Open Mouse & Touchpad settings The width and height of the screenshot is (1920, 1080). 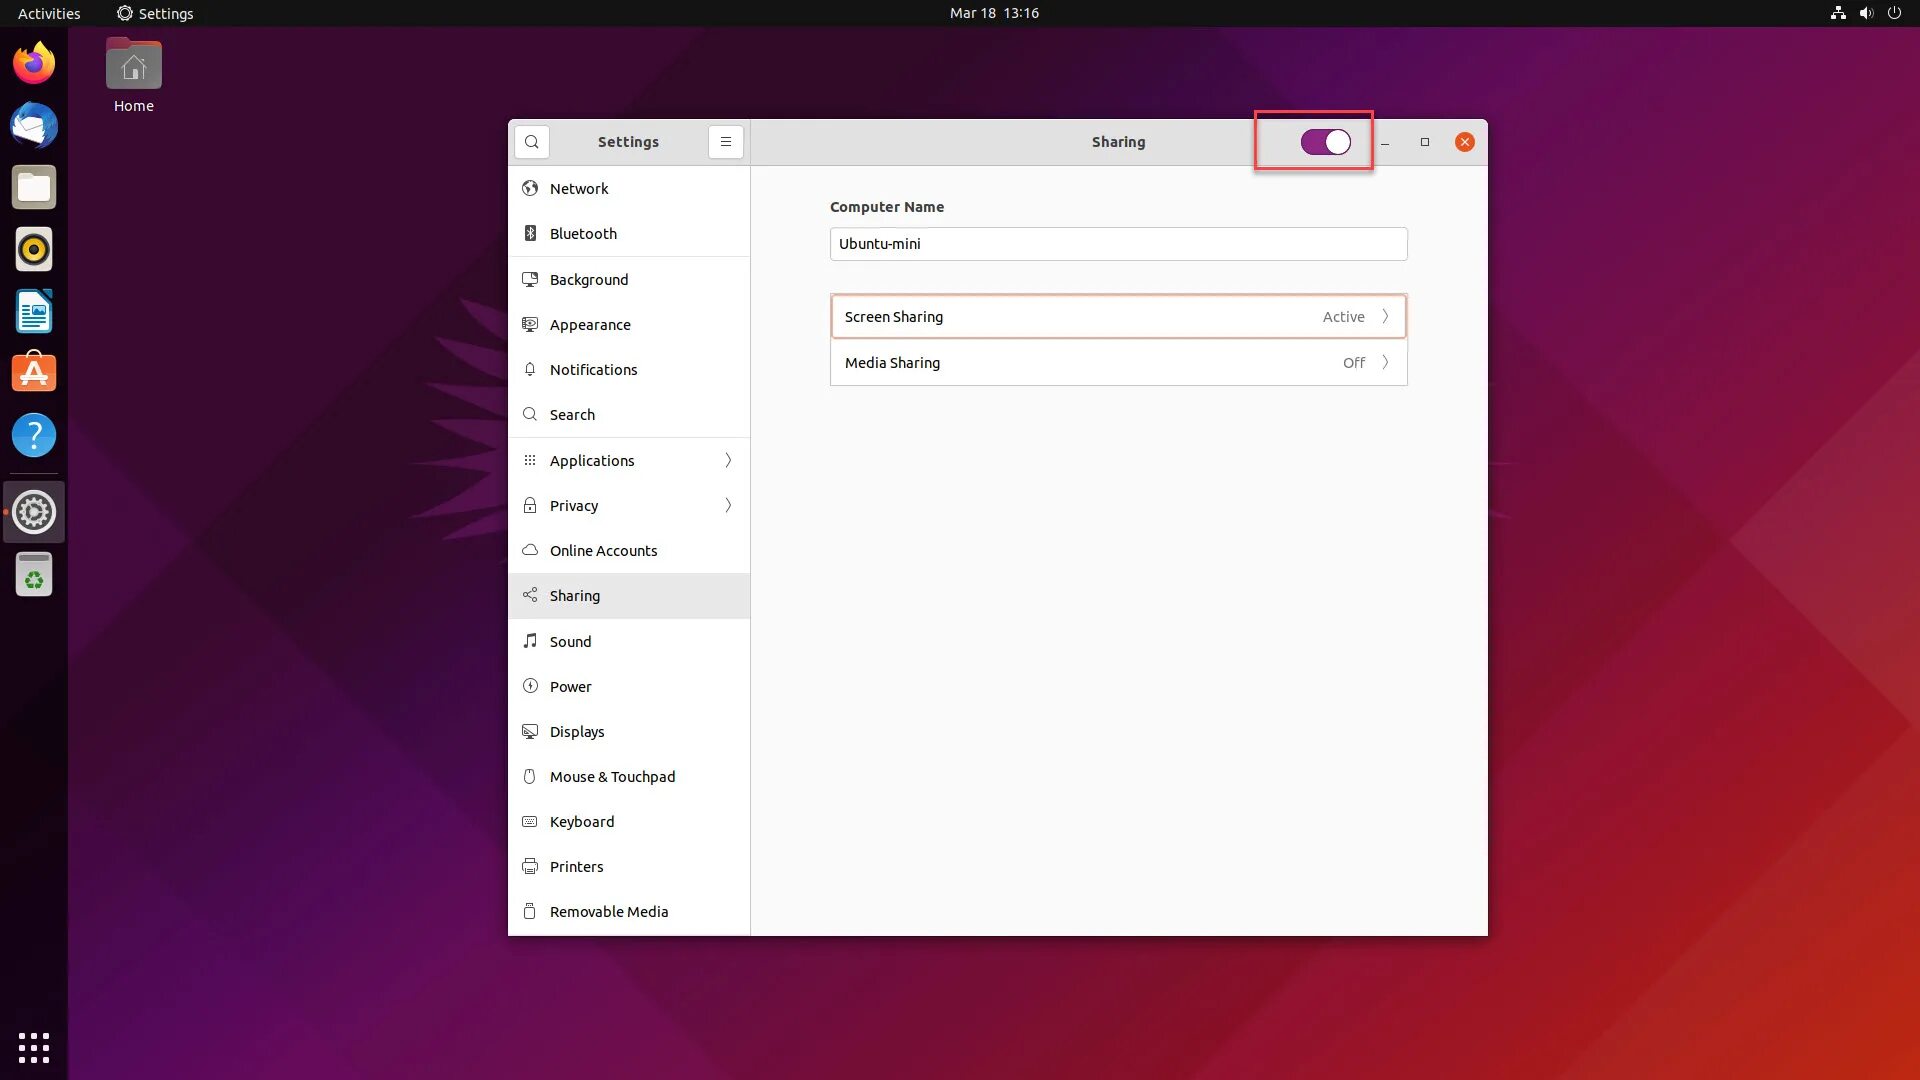(x=612, y=776)
